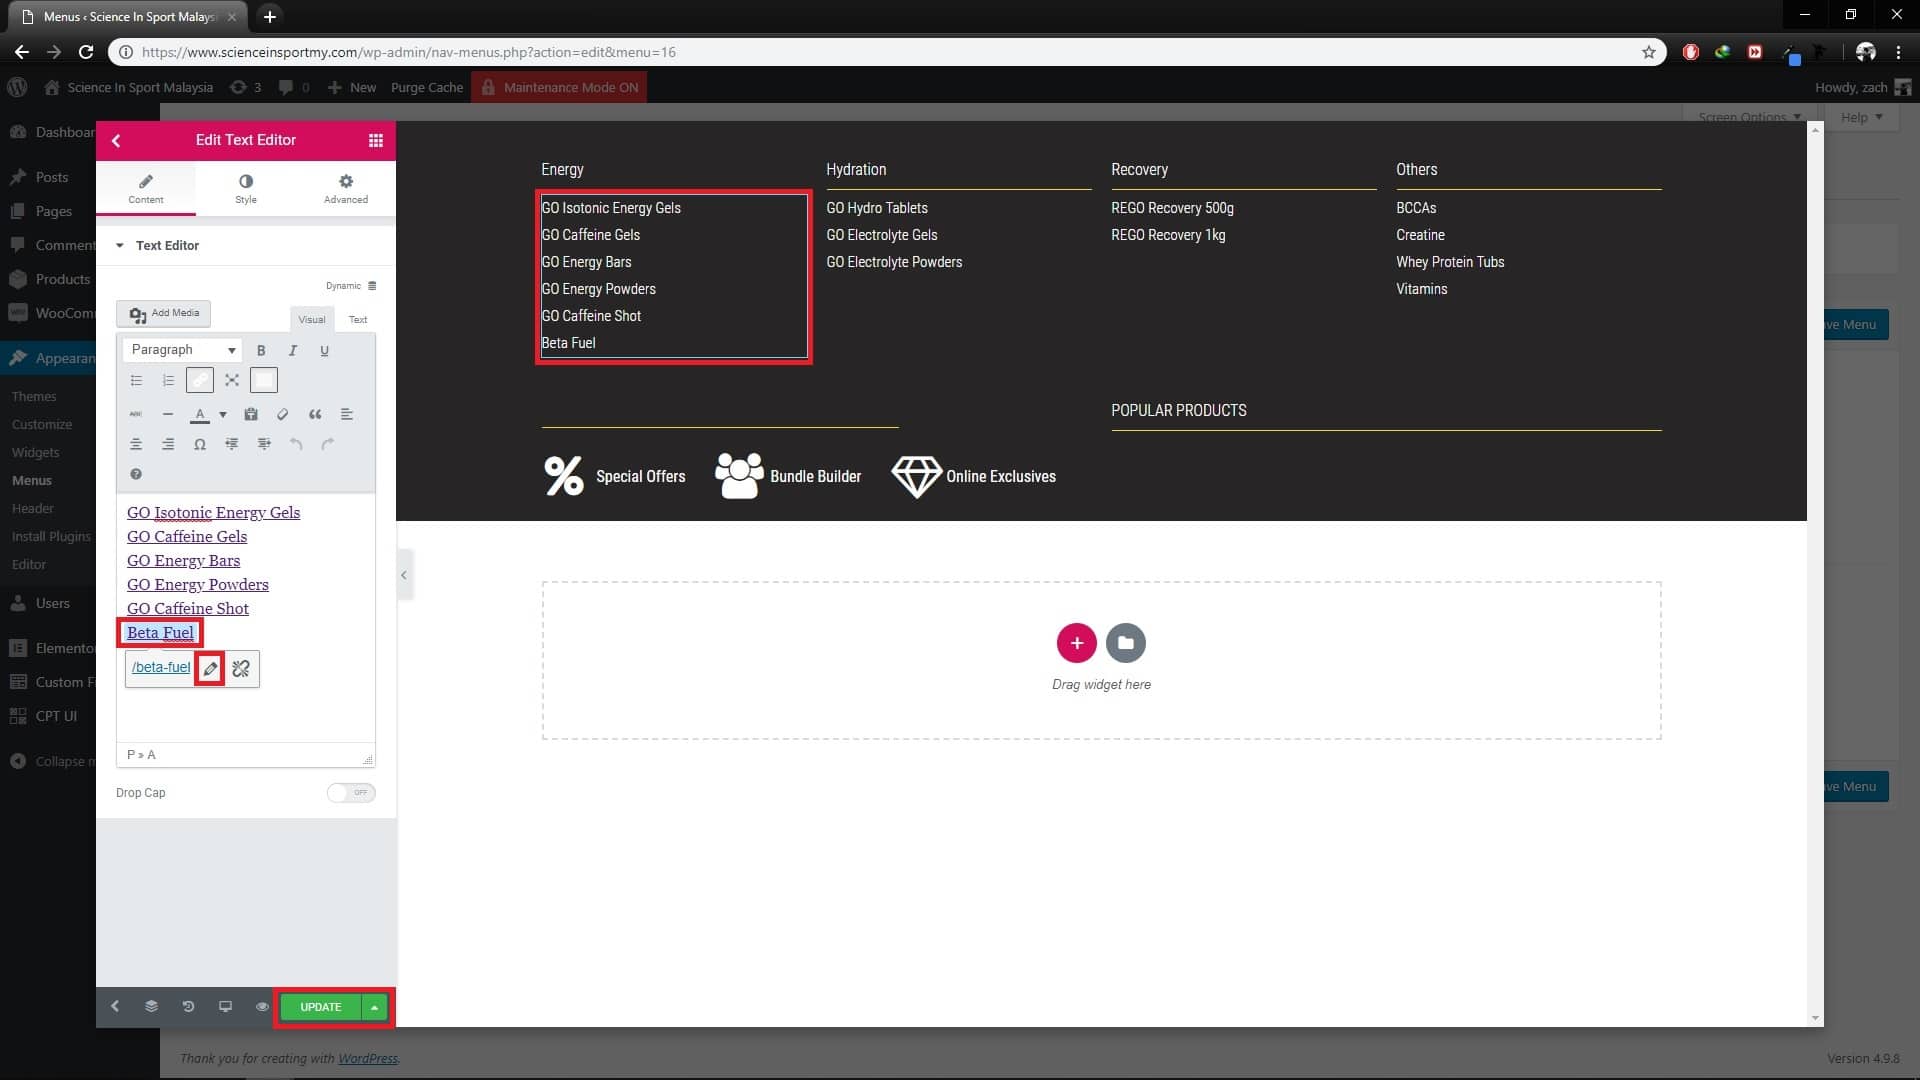Image resolution: width=1920 pixels, height=1080 pixels.
Task: Go back using Elementor panel header arrow
Action: click(x=116, y=141)
